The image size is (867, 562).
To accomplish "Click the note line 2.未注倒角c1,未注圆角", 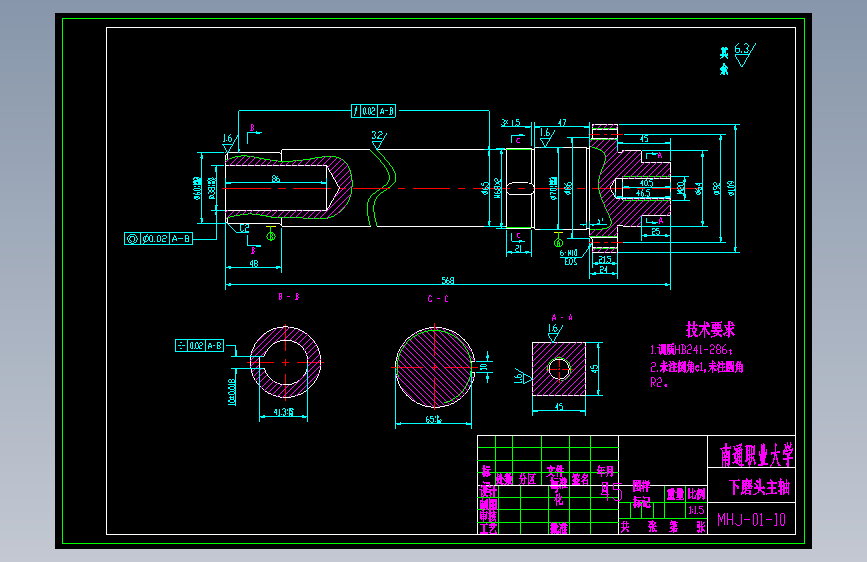I will point(697,367).
